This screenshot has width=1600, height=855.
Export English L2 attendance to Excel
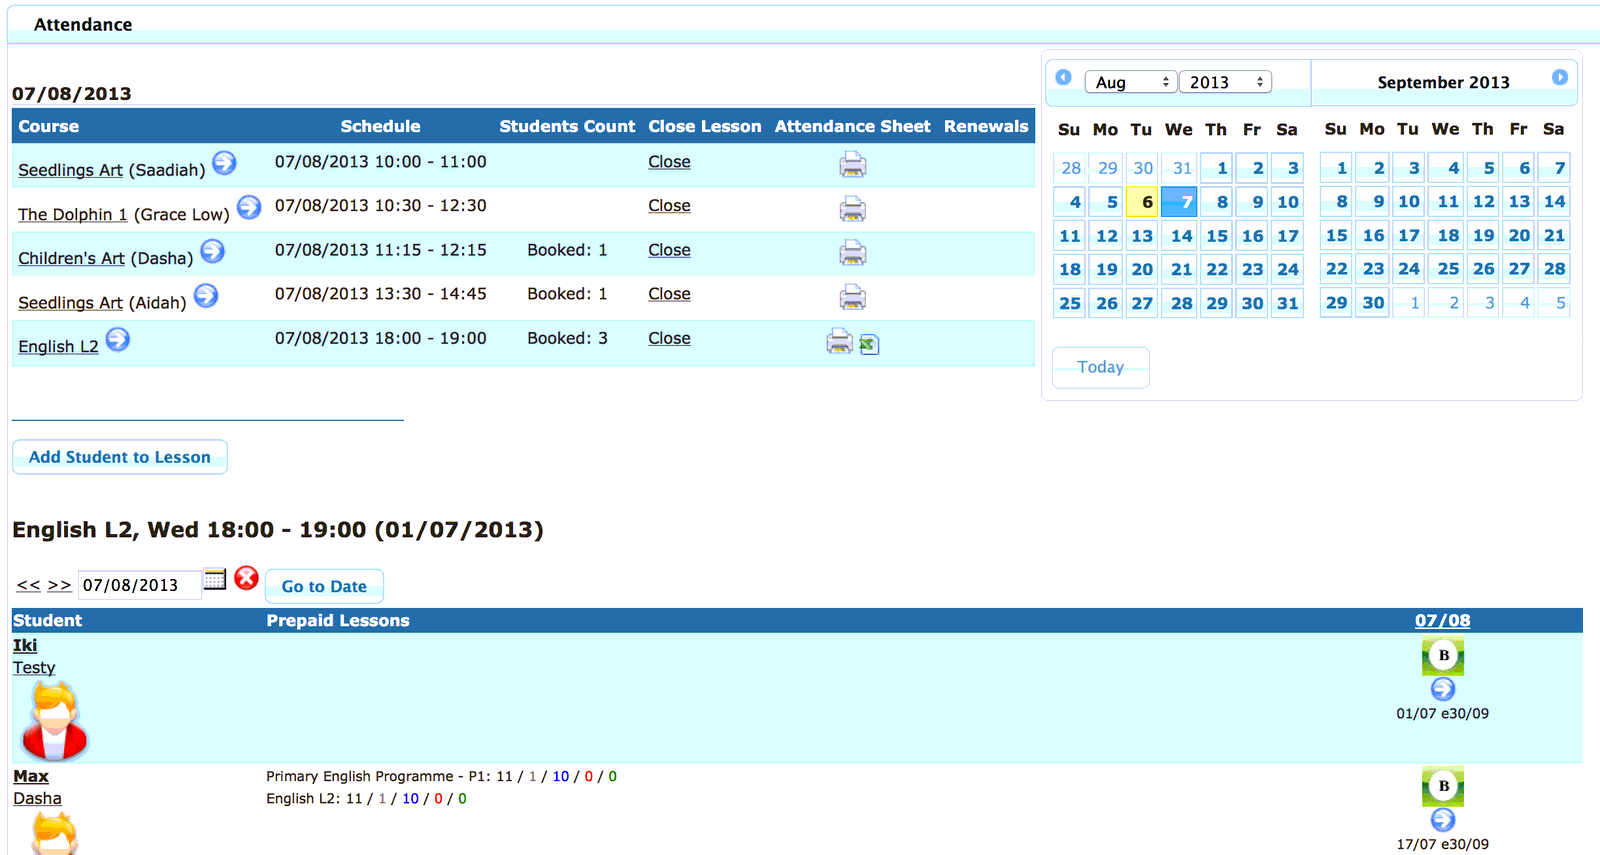point(869,345)
